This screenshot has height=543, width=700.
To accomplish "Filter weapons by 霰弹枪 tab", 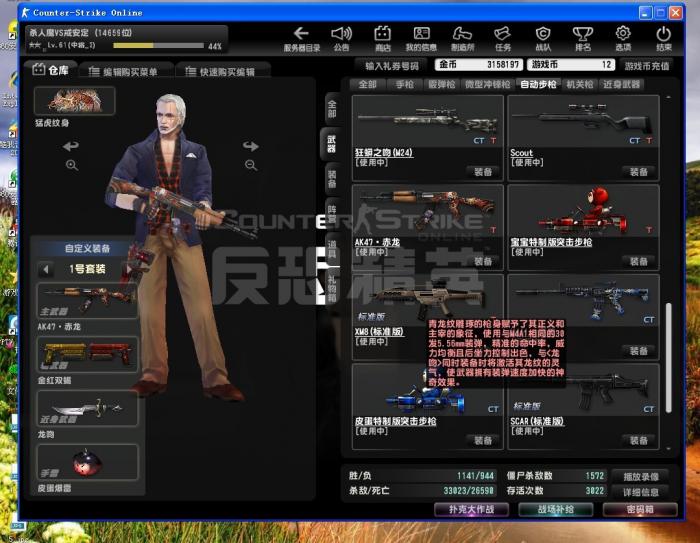I will coord(442,84).
